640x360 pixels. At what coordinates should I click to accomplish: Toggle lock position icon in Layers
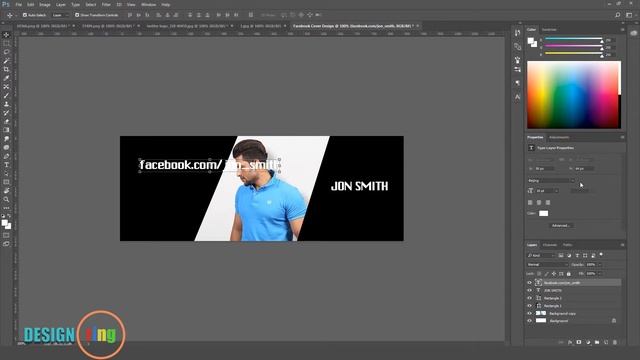(554, 274)
